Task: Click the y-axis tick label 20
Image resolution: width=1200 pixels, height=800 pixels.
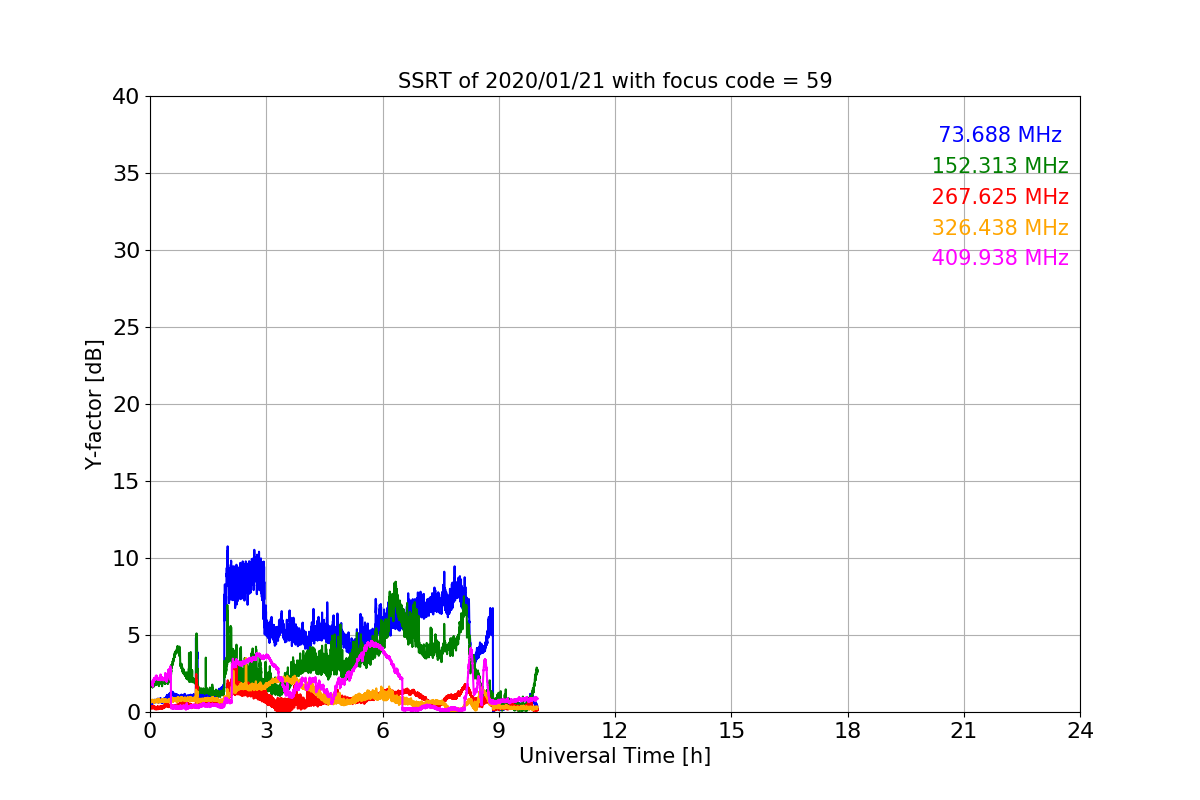Action: point(127,405)
